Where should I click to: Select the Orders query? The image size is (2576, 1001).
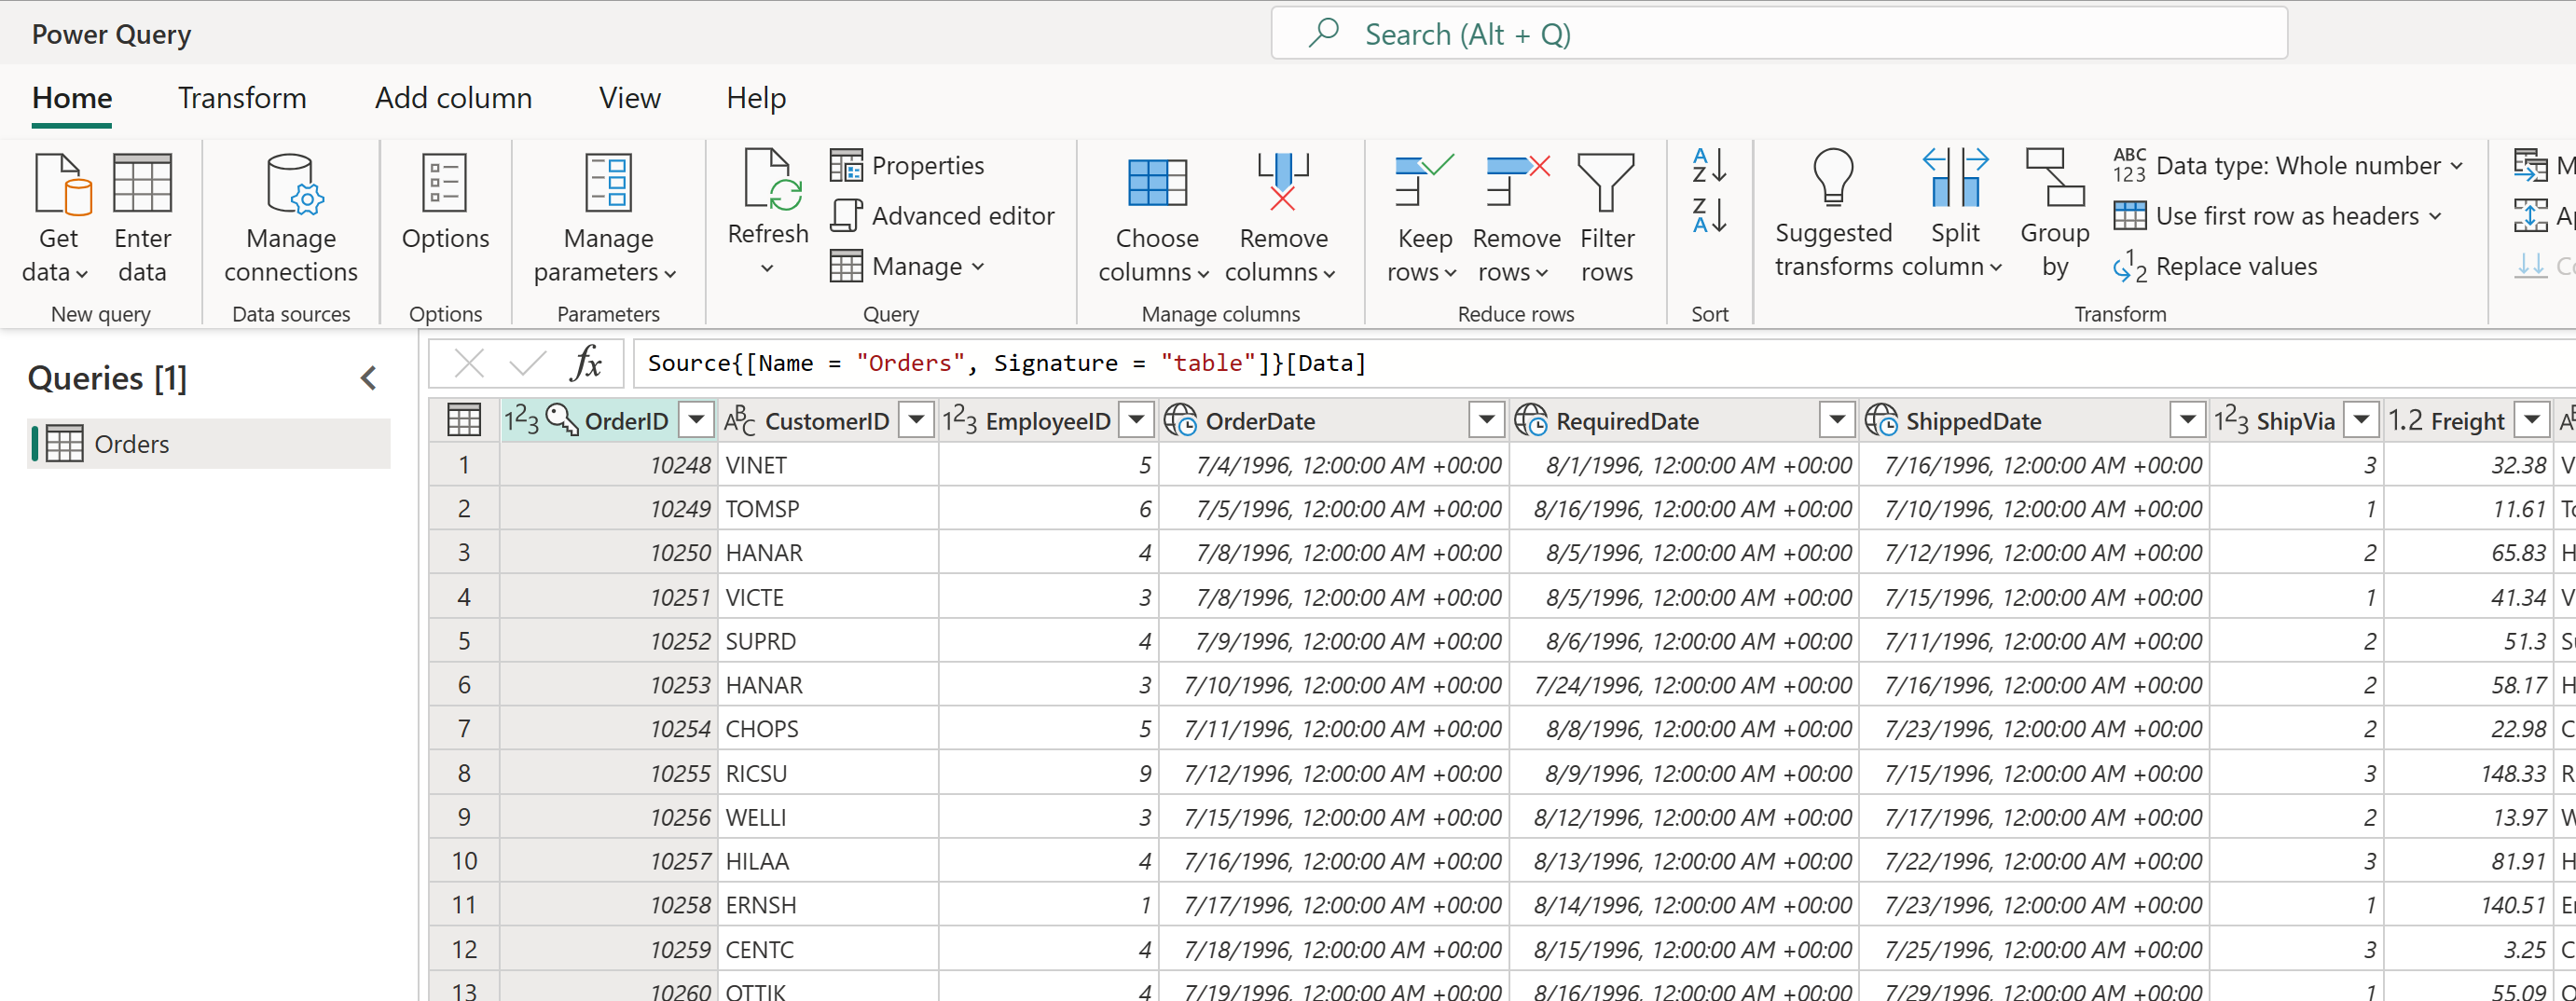[210, 444]
